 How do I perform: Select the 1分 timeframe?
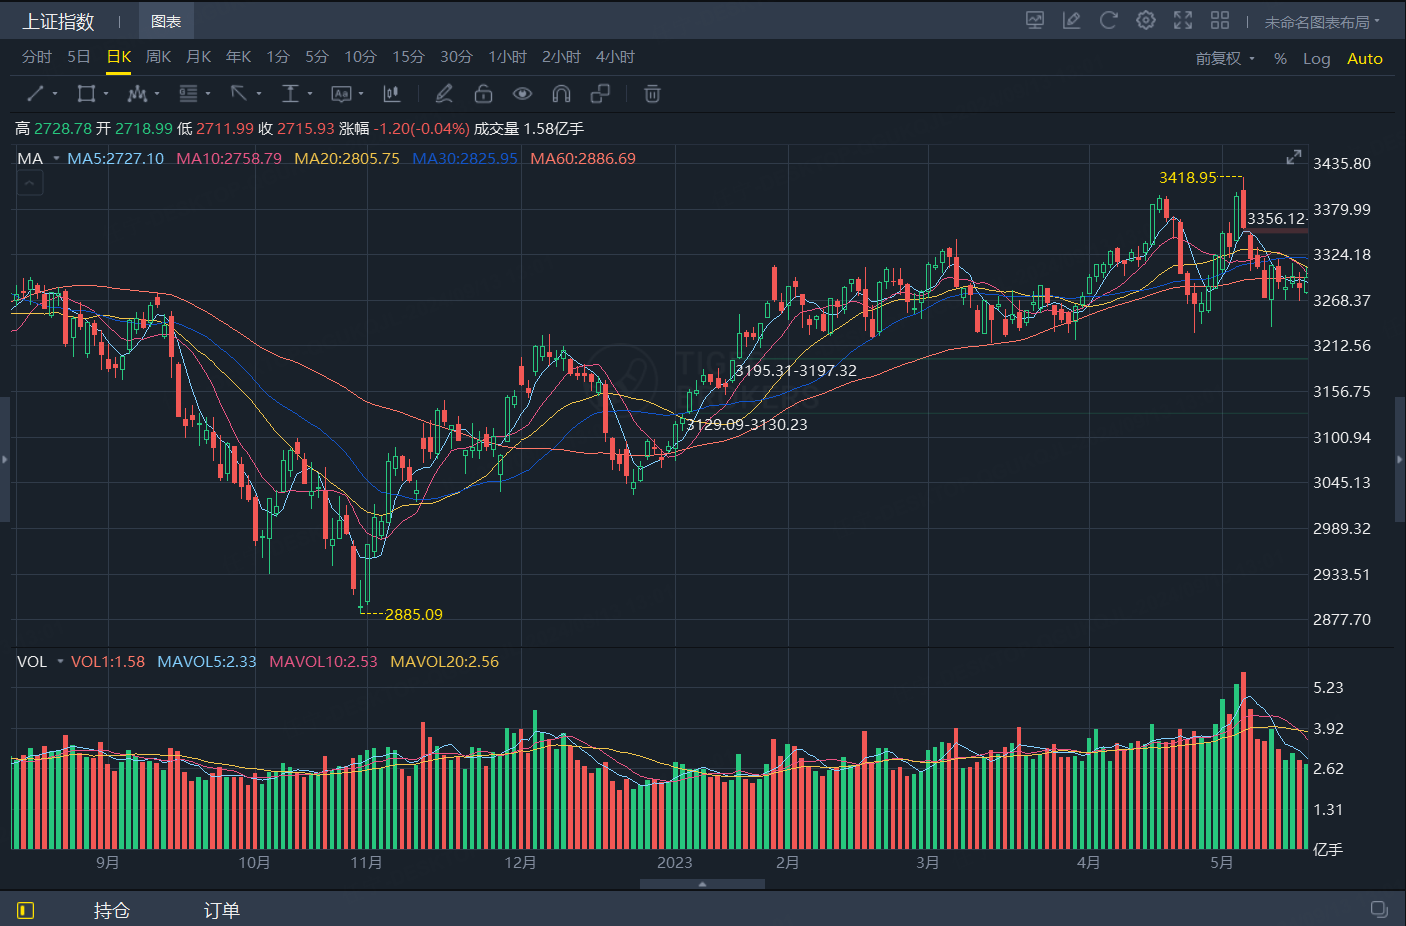coord(278,57)
